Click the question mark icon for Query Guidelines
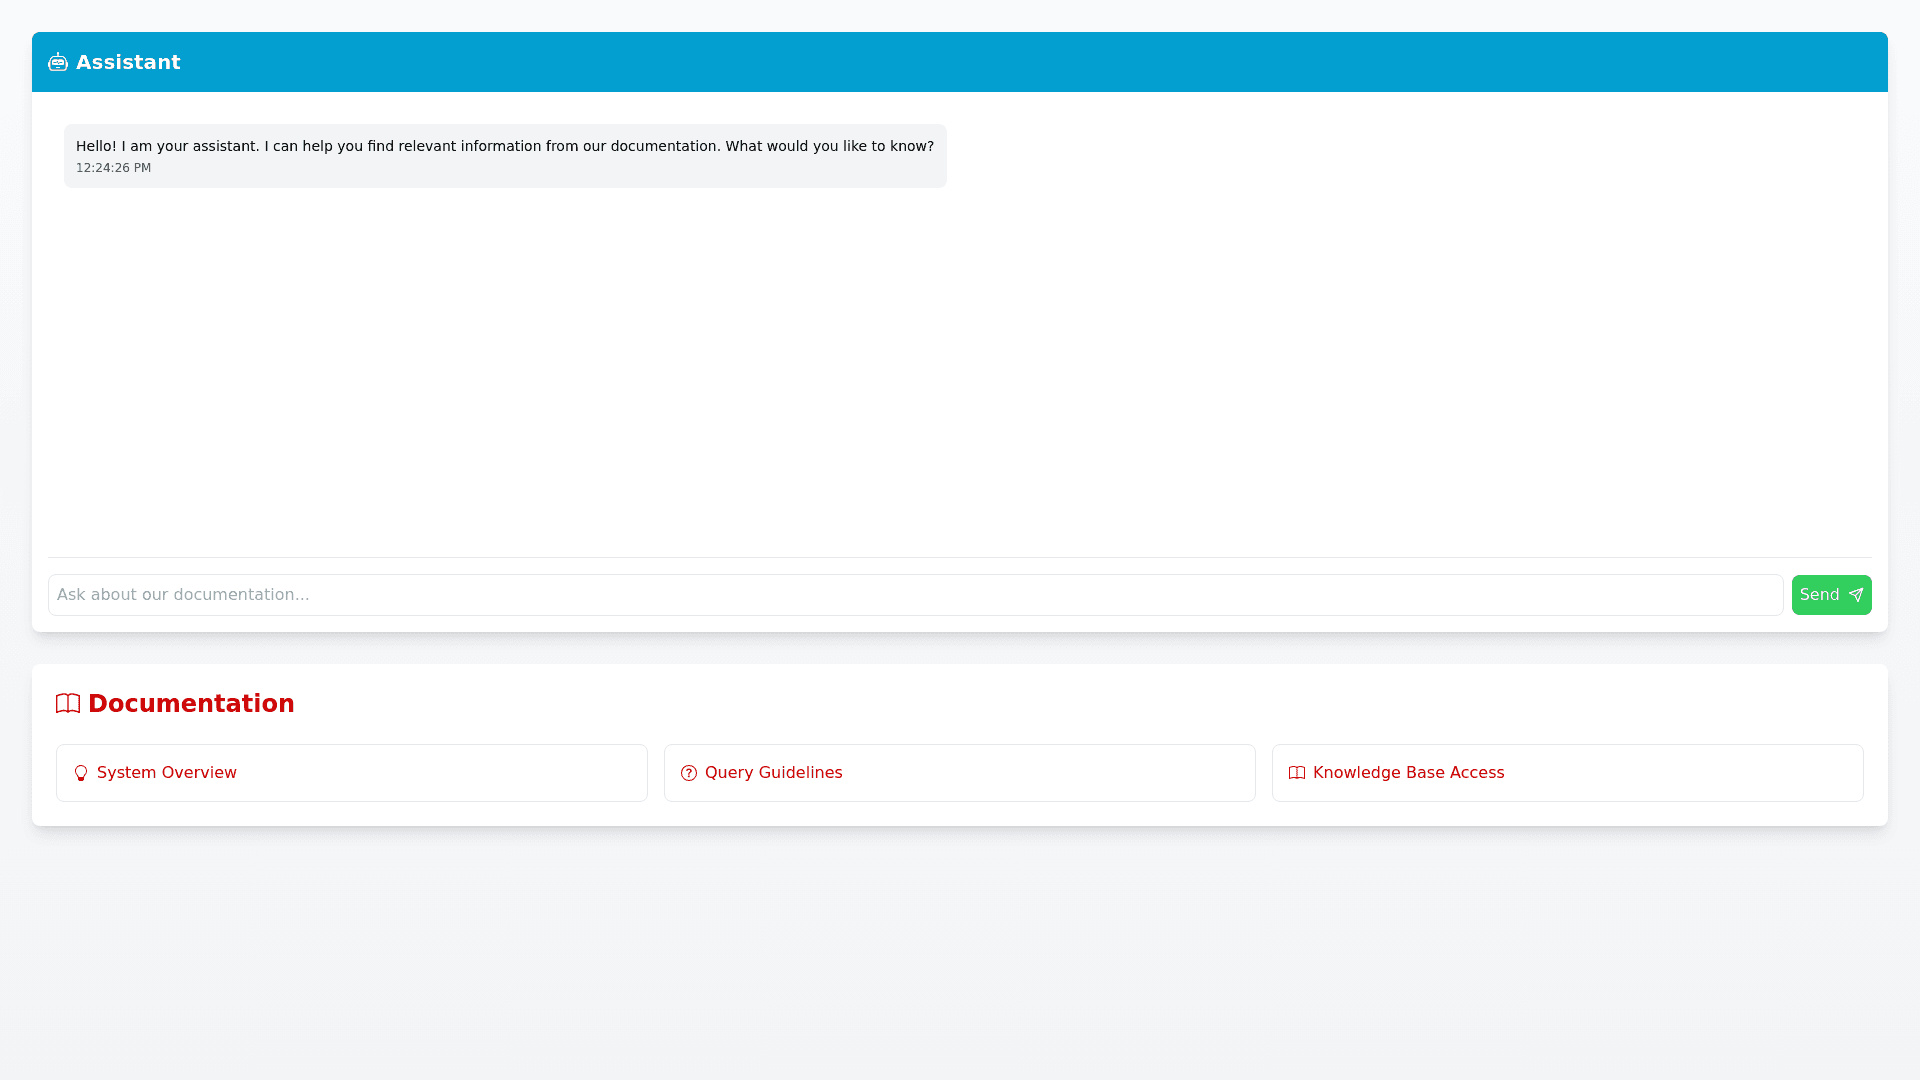The height and width of the screenshot is (1080, 1920). click(689, 773)
